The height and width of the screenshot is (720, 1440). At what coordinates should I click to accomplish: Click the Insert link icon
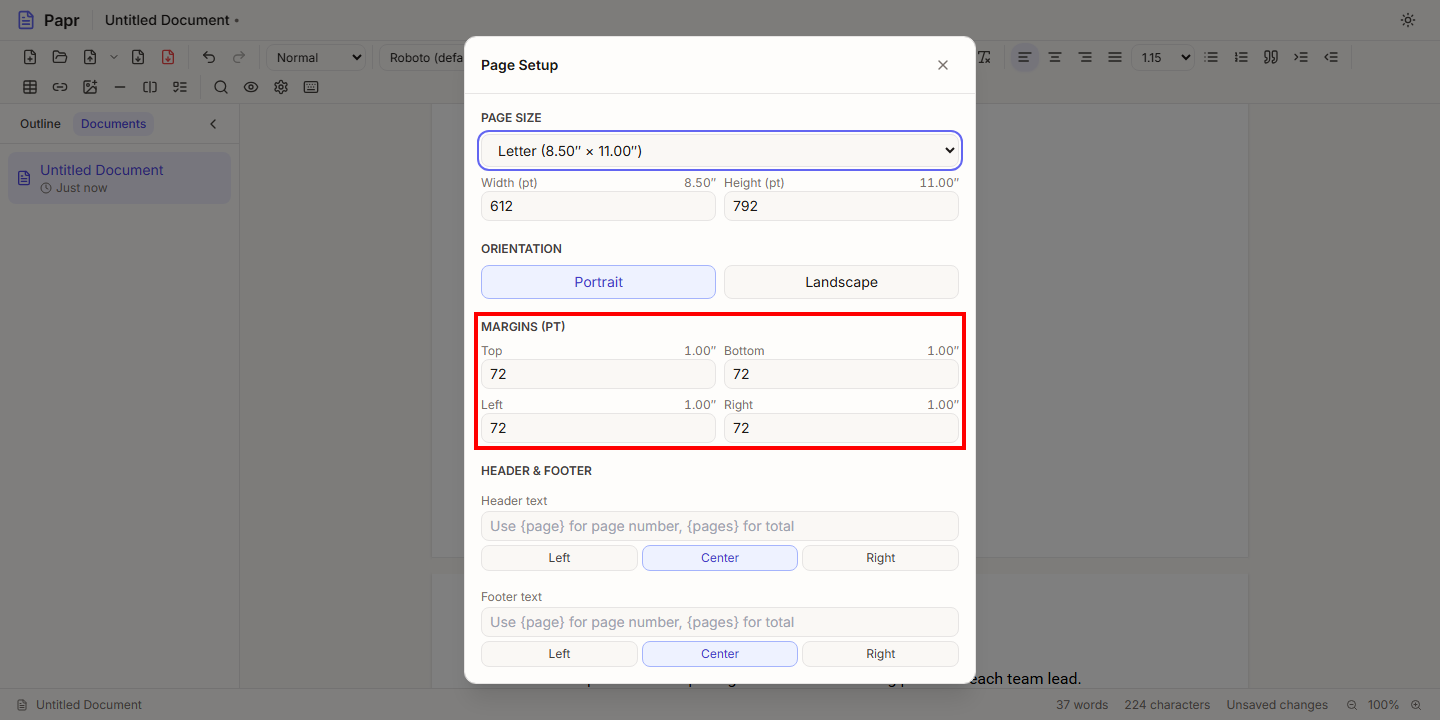coord(60,87)
